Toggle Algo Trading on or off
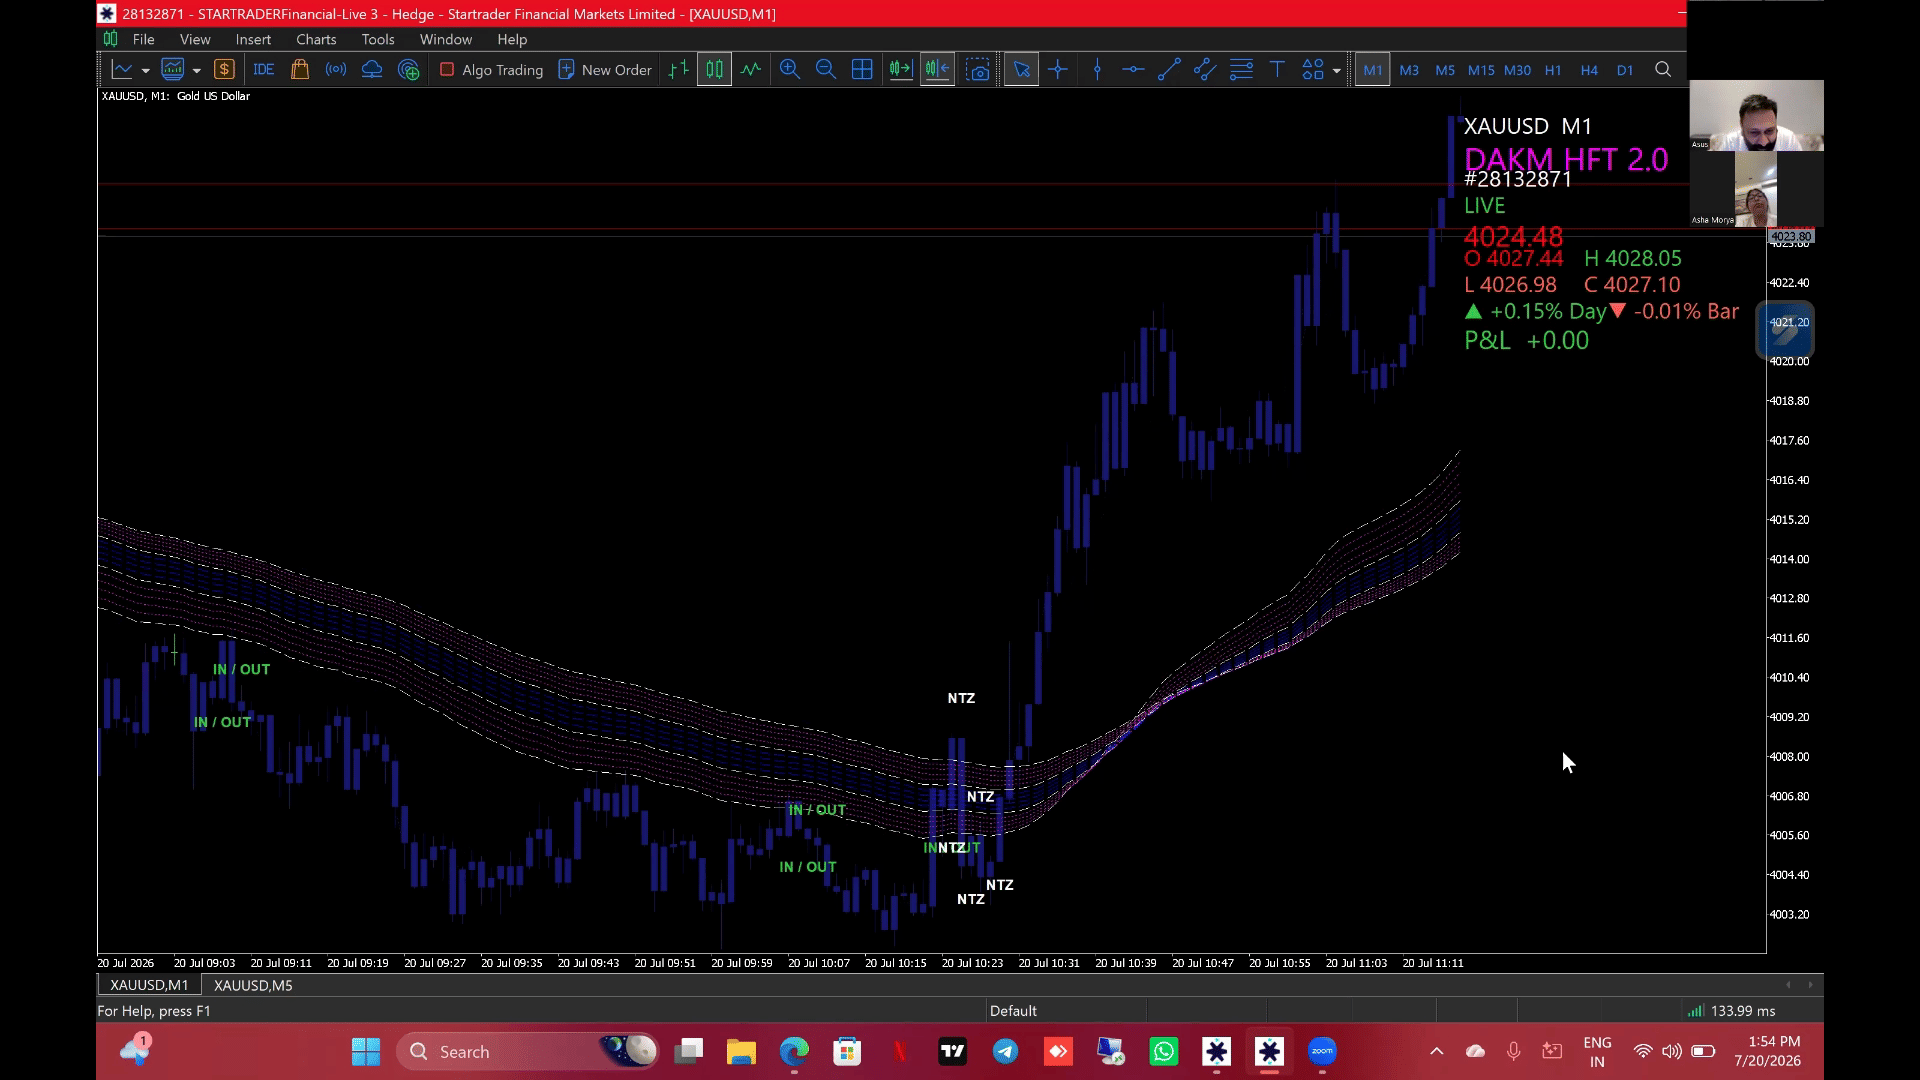1920x1080 pixels. pos(491,70)
